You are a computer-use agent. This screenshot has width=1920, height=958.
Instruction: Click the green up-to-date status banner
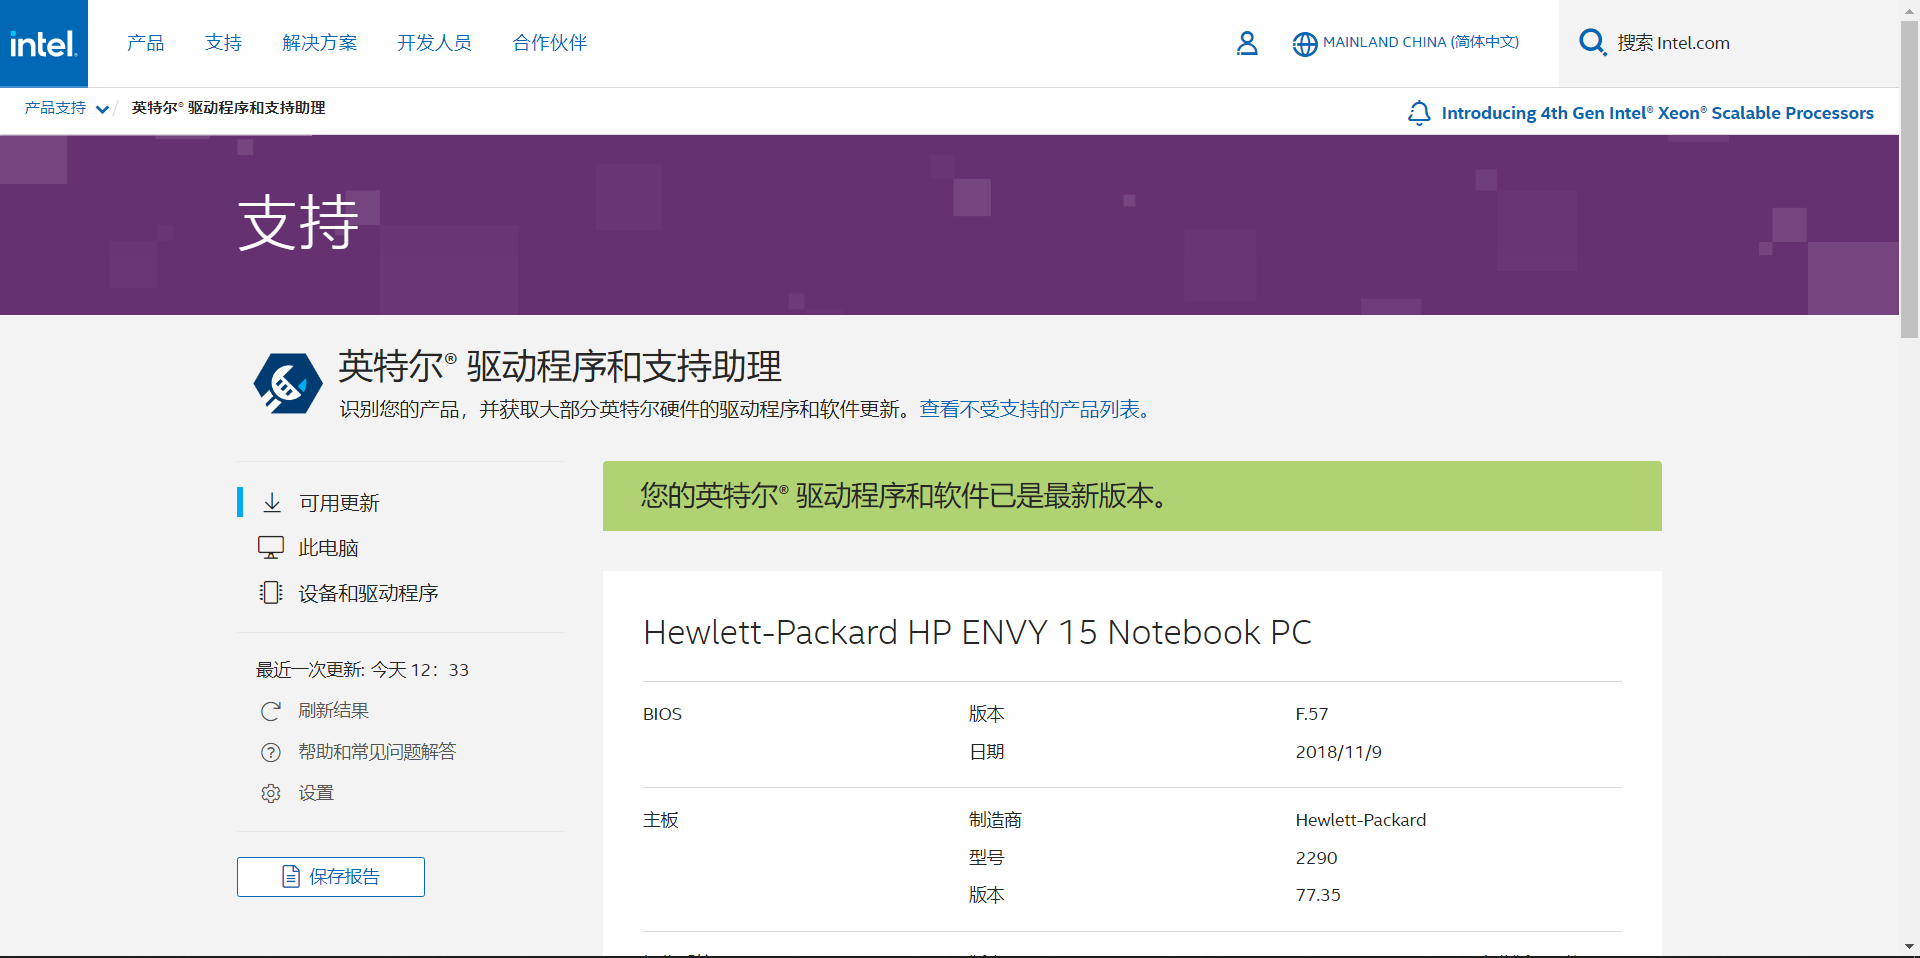[1132, 496]
